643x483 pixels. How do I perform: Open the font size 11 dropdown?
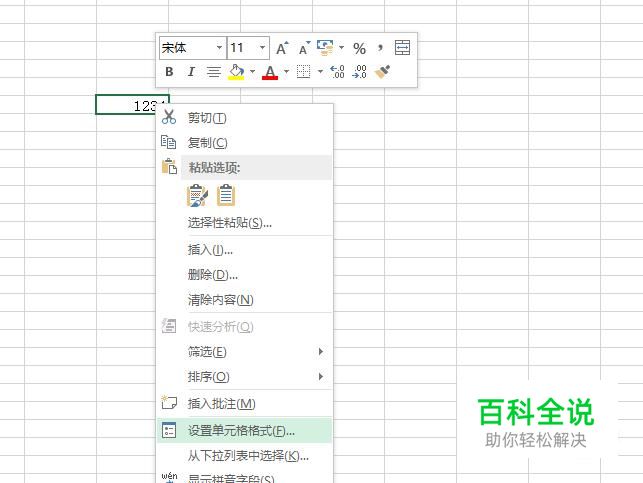click(262, 48)
